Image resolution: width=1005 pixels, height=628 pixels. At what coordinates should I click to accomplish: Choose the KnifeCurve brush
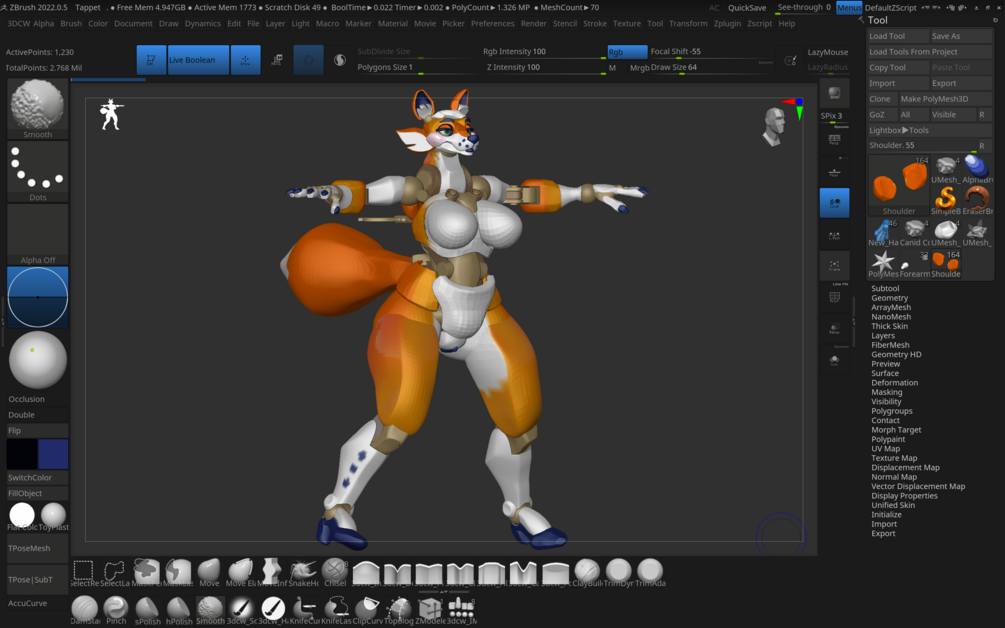pos(304,609)
